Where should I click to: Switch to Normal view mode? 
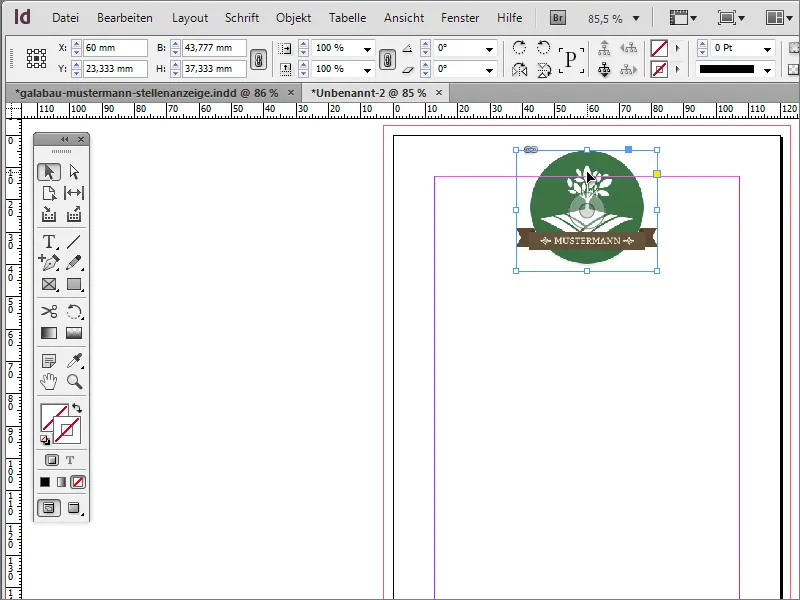(x=49, y=508)
